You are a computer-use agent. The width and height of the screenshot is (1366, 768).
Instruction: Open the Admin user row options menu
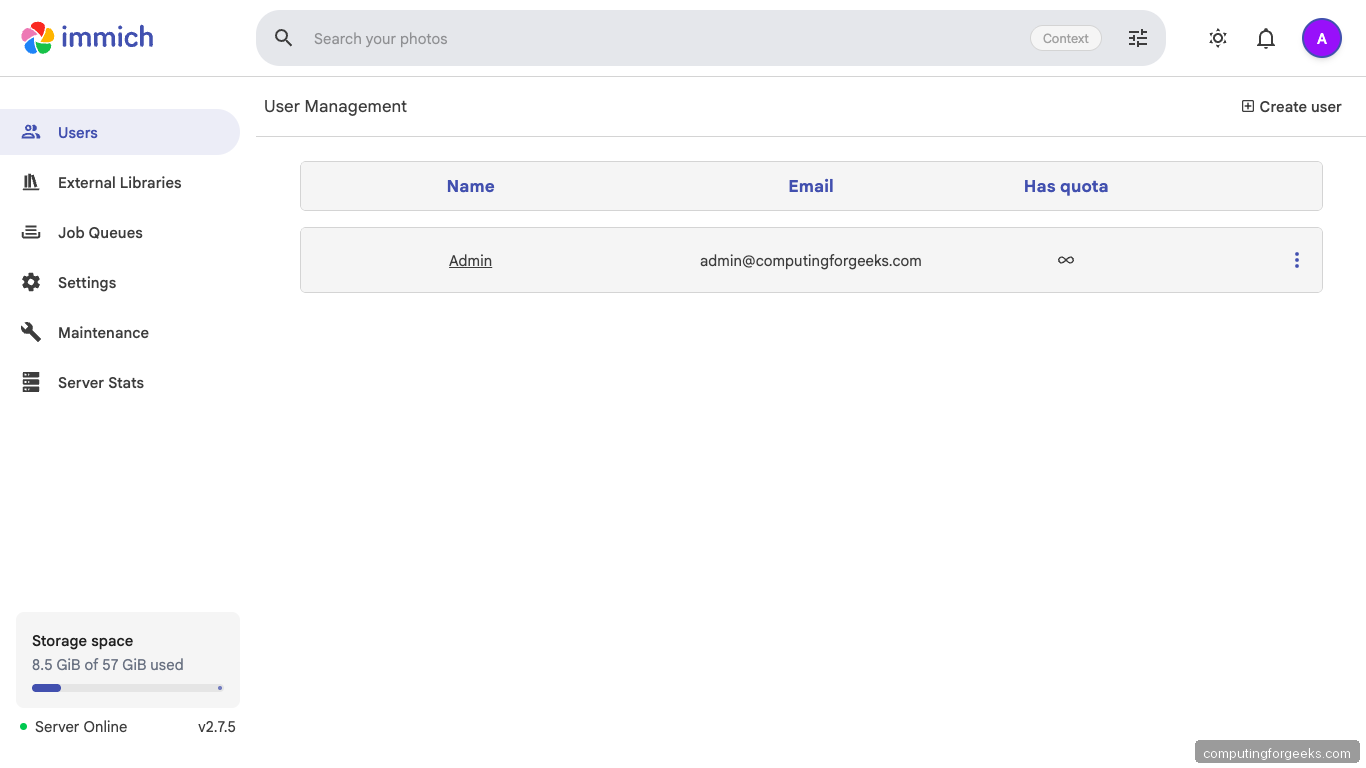[x=1297, y=260]
